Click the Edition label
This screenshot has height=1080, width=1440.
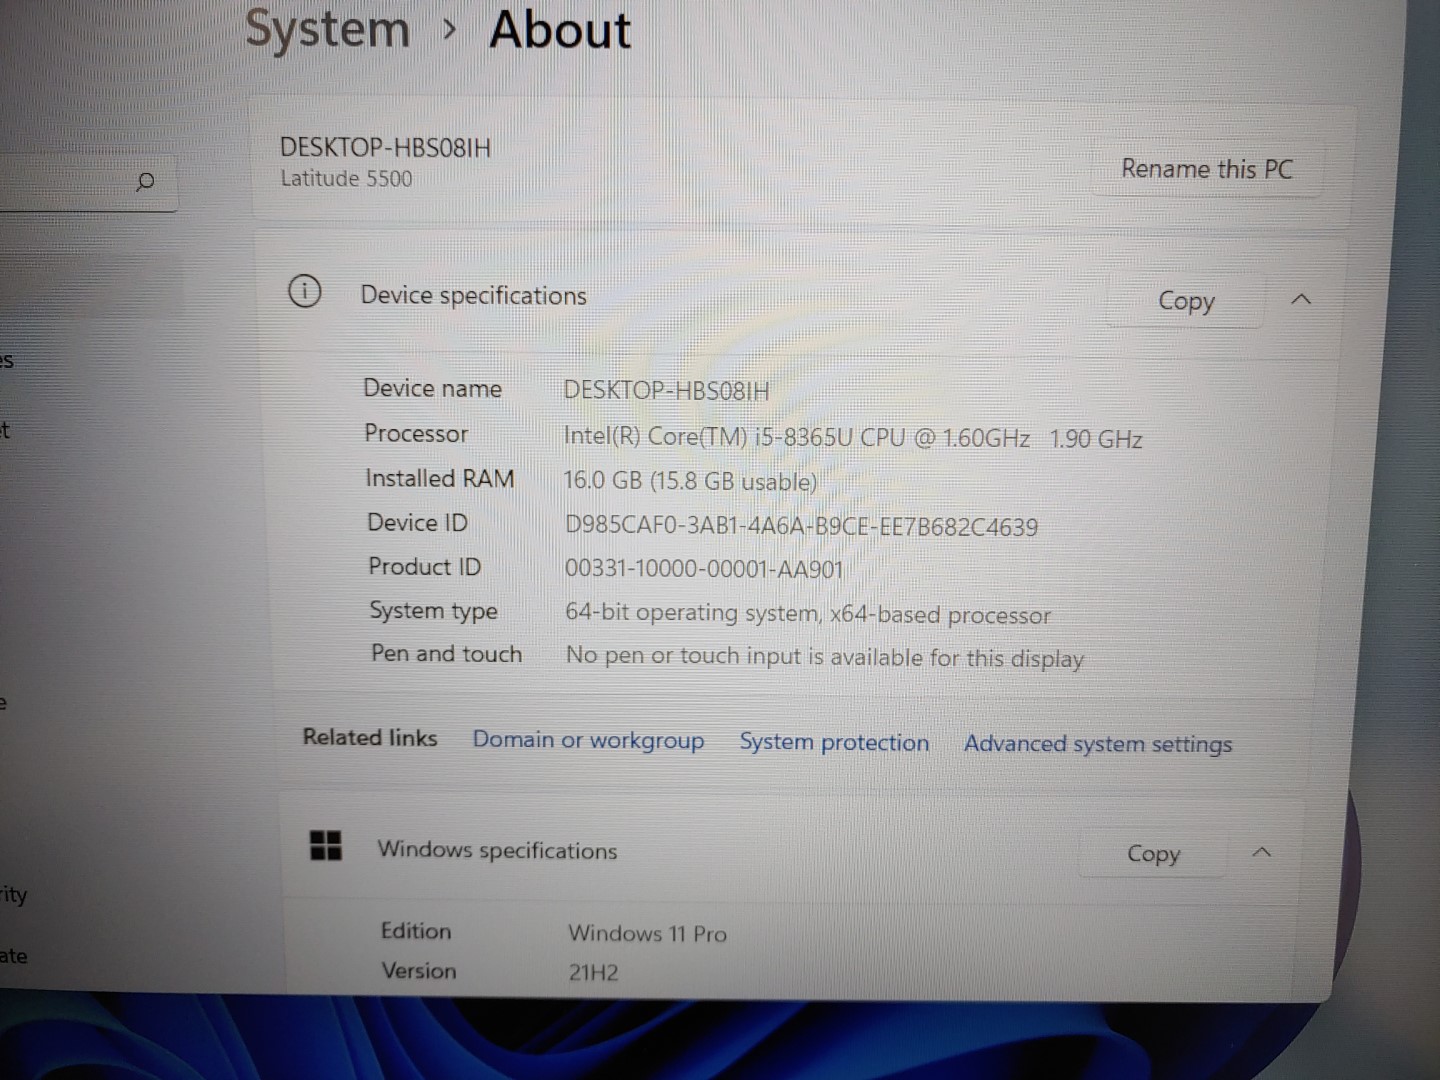pos(416,931)
